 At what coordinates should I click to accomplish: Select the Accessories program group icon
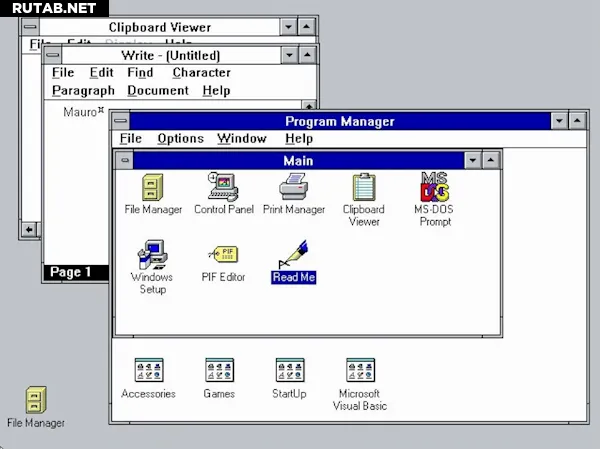pyautogui.click(x=148, y=371)
